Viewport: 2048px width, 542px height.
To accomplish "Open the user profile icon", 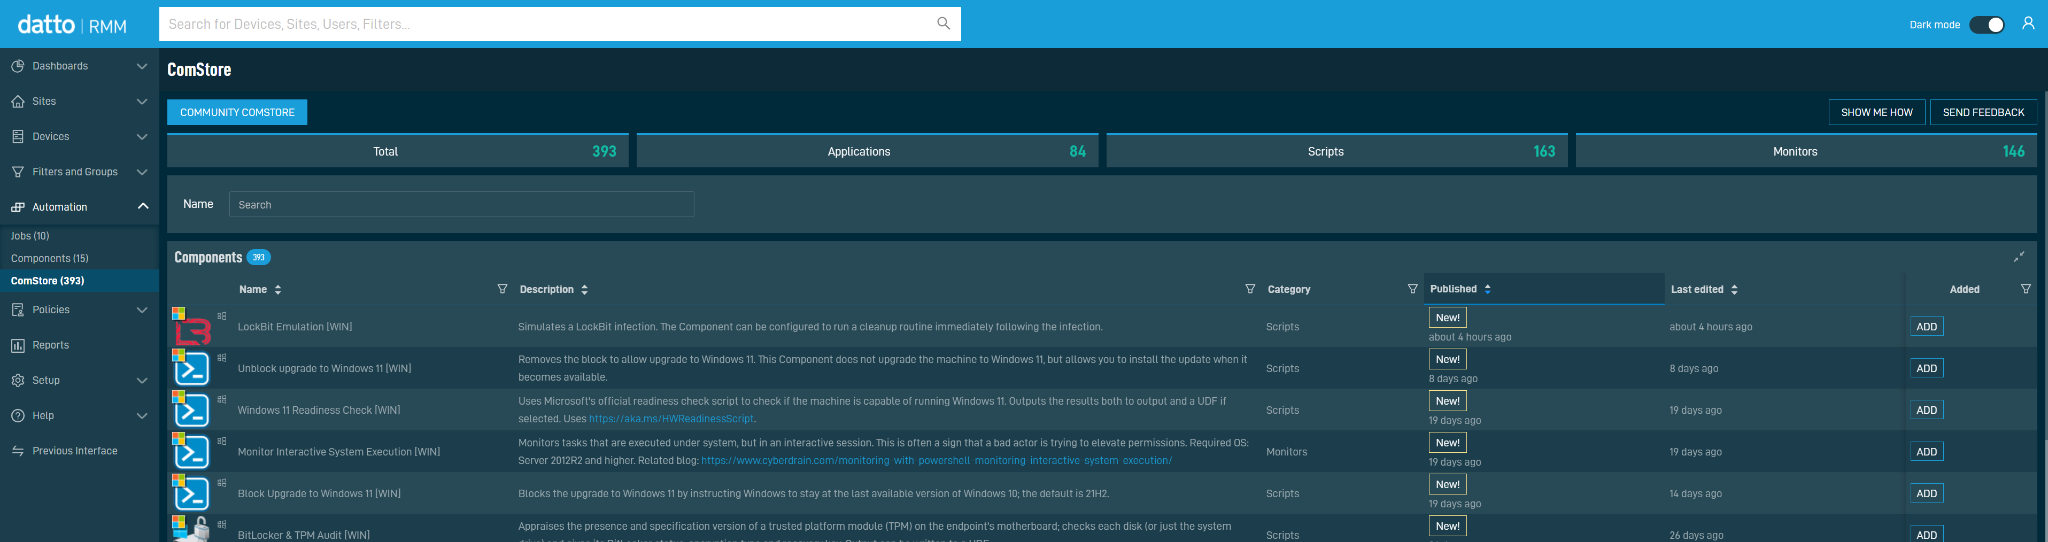I will [x=2028, y=23].
